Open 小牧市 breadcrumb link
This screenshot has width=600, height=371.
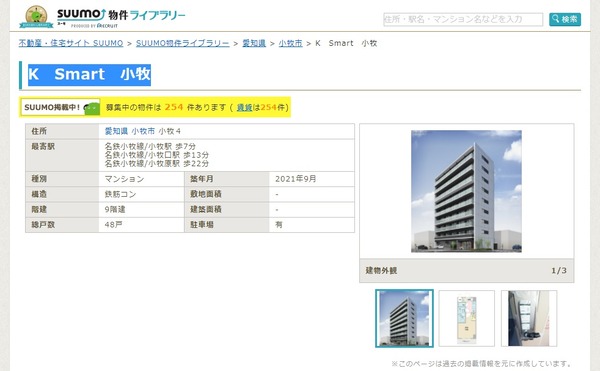point(290,43)
